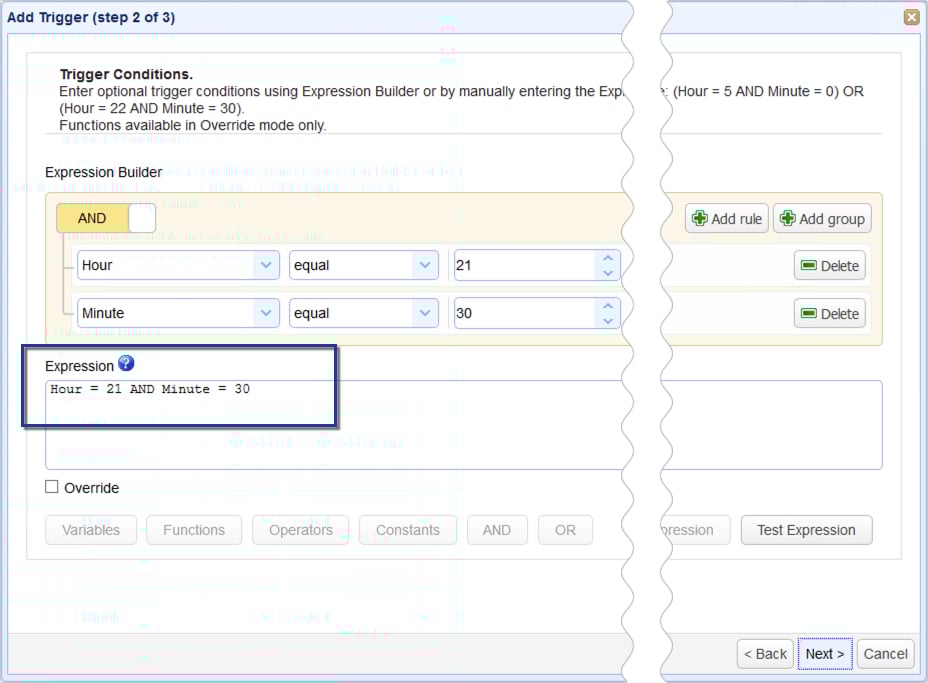Image resolution: width=928 pixels, height=683 pixels.
Task: Close the Add Trigger dialog with the X icon
Action: tap(912, 16)
